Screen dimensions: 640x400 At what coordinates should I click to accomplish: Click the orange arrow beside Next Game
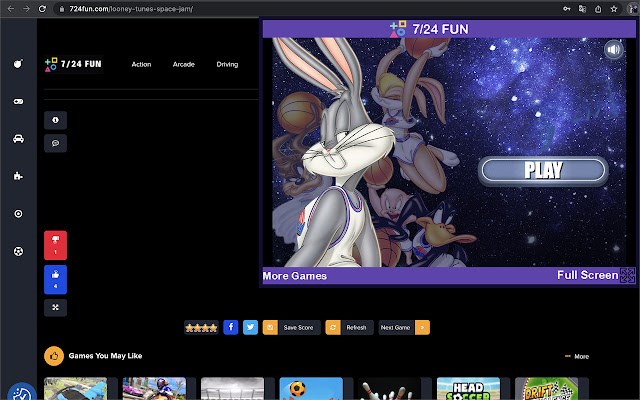pyautogui.click(x=422, y=327)
